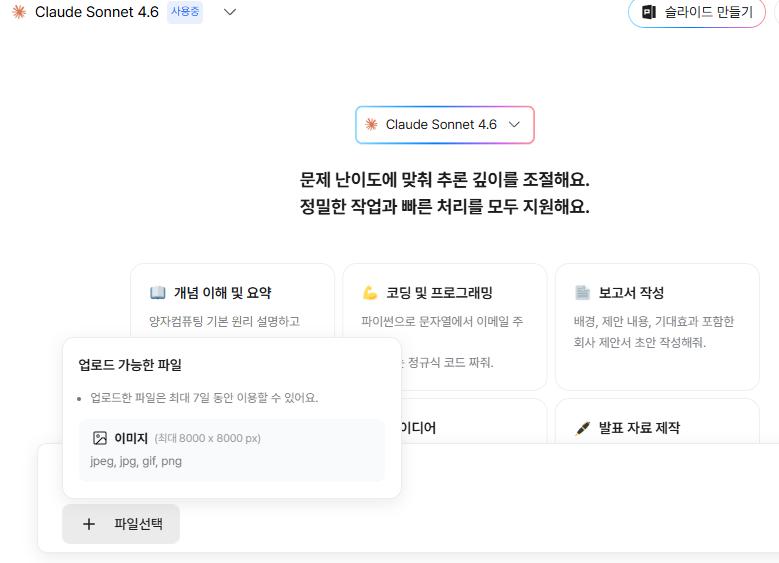Click text 업로드한 파일은 최대 7일 동안 이용할 수 있어요

204,398
